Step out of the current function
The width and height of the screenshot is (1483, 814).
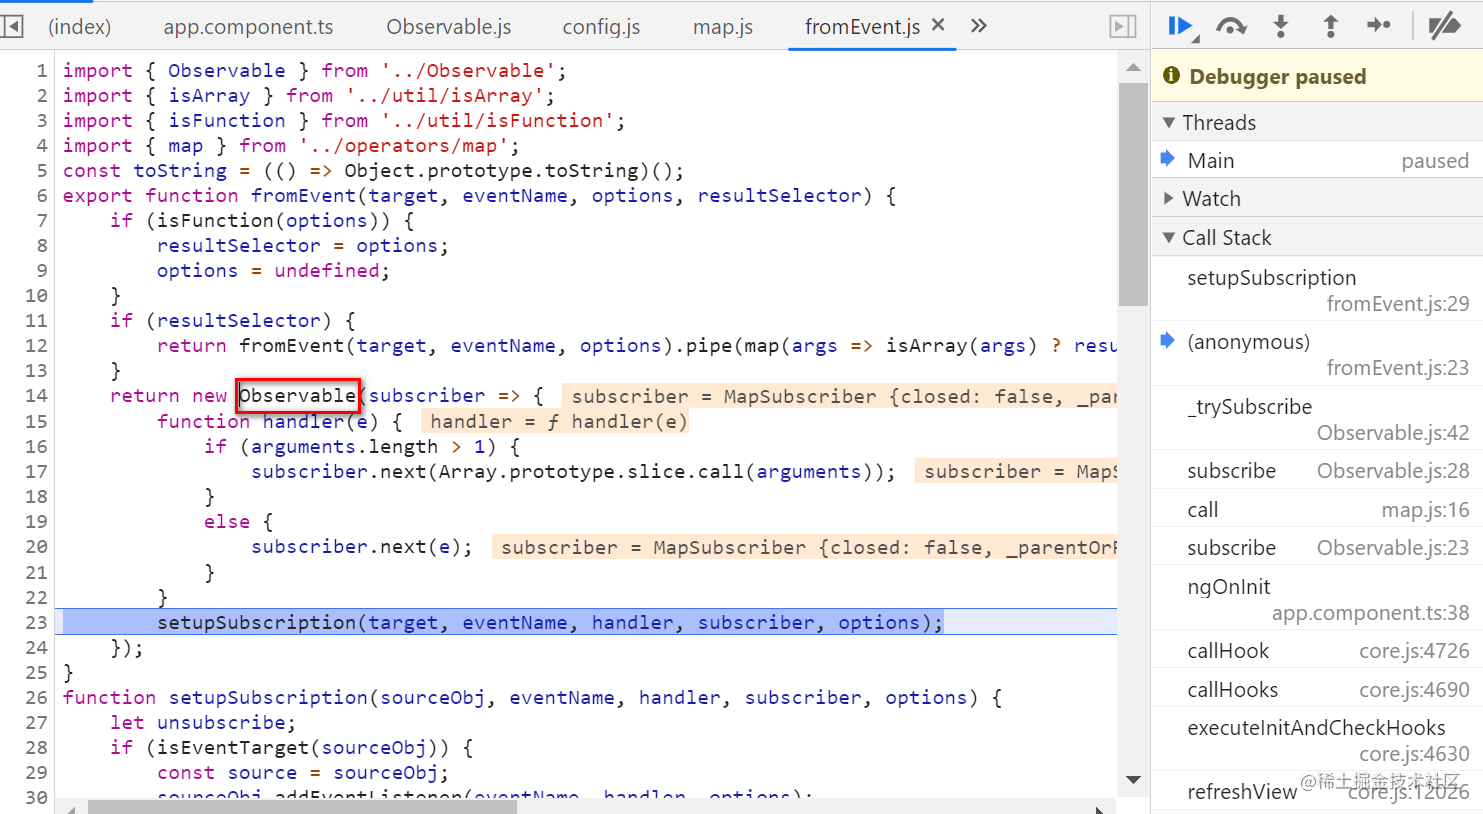(1331, 26)
